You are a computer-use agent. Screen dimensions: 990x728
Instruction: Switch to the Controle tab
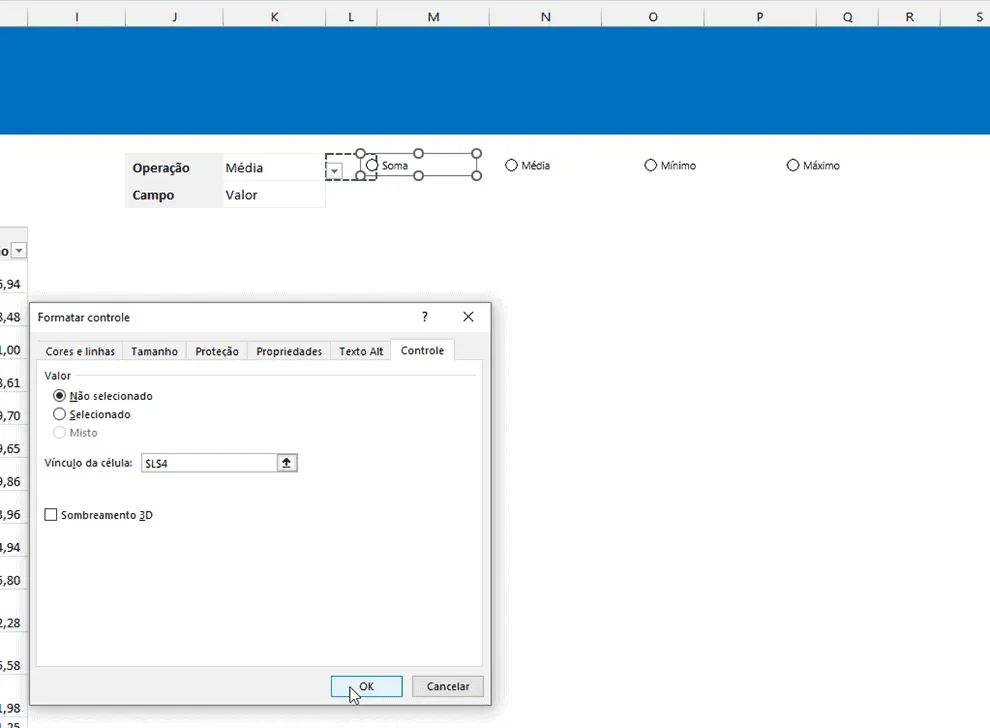point(422,350)
